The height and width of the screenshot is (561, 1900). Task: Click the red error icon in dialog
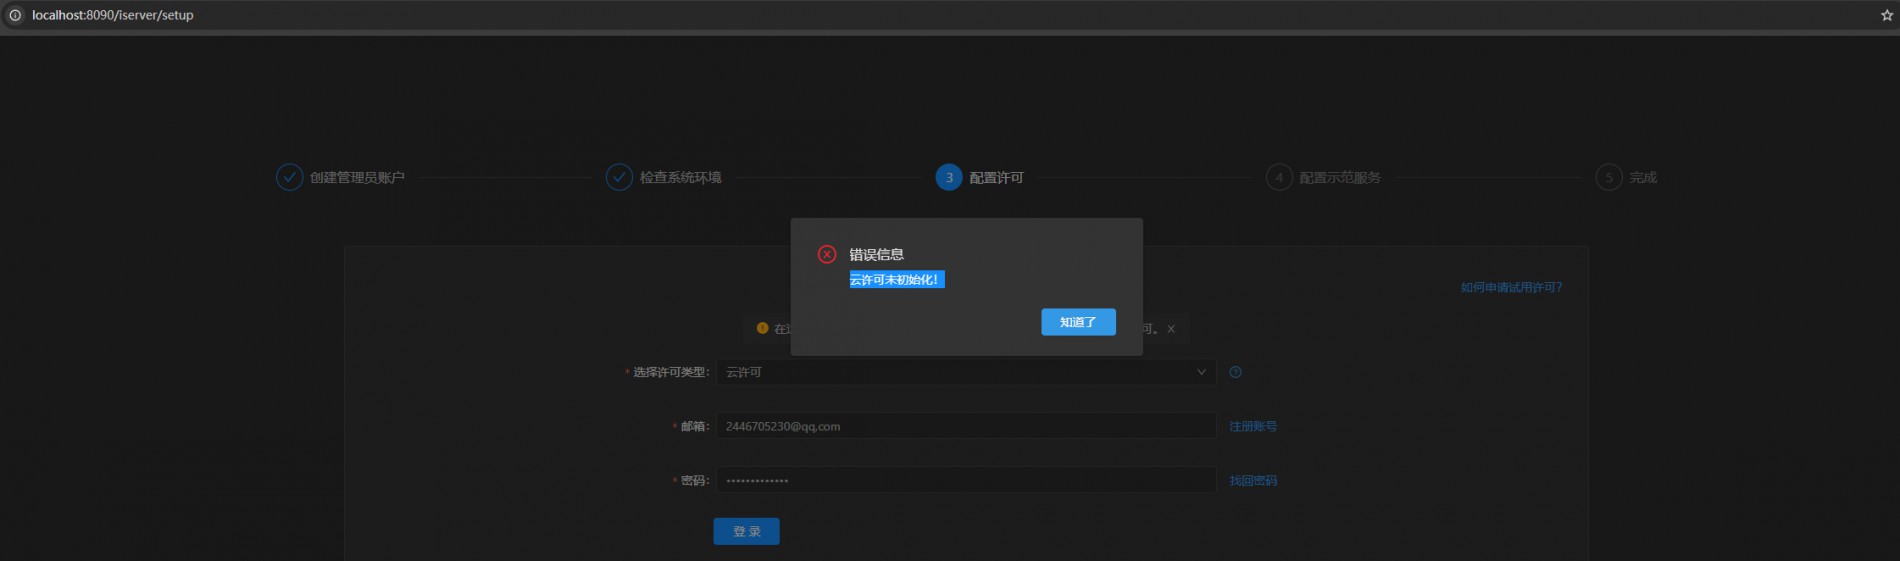827,254
